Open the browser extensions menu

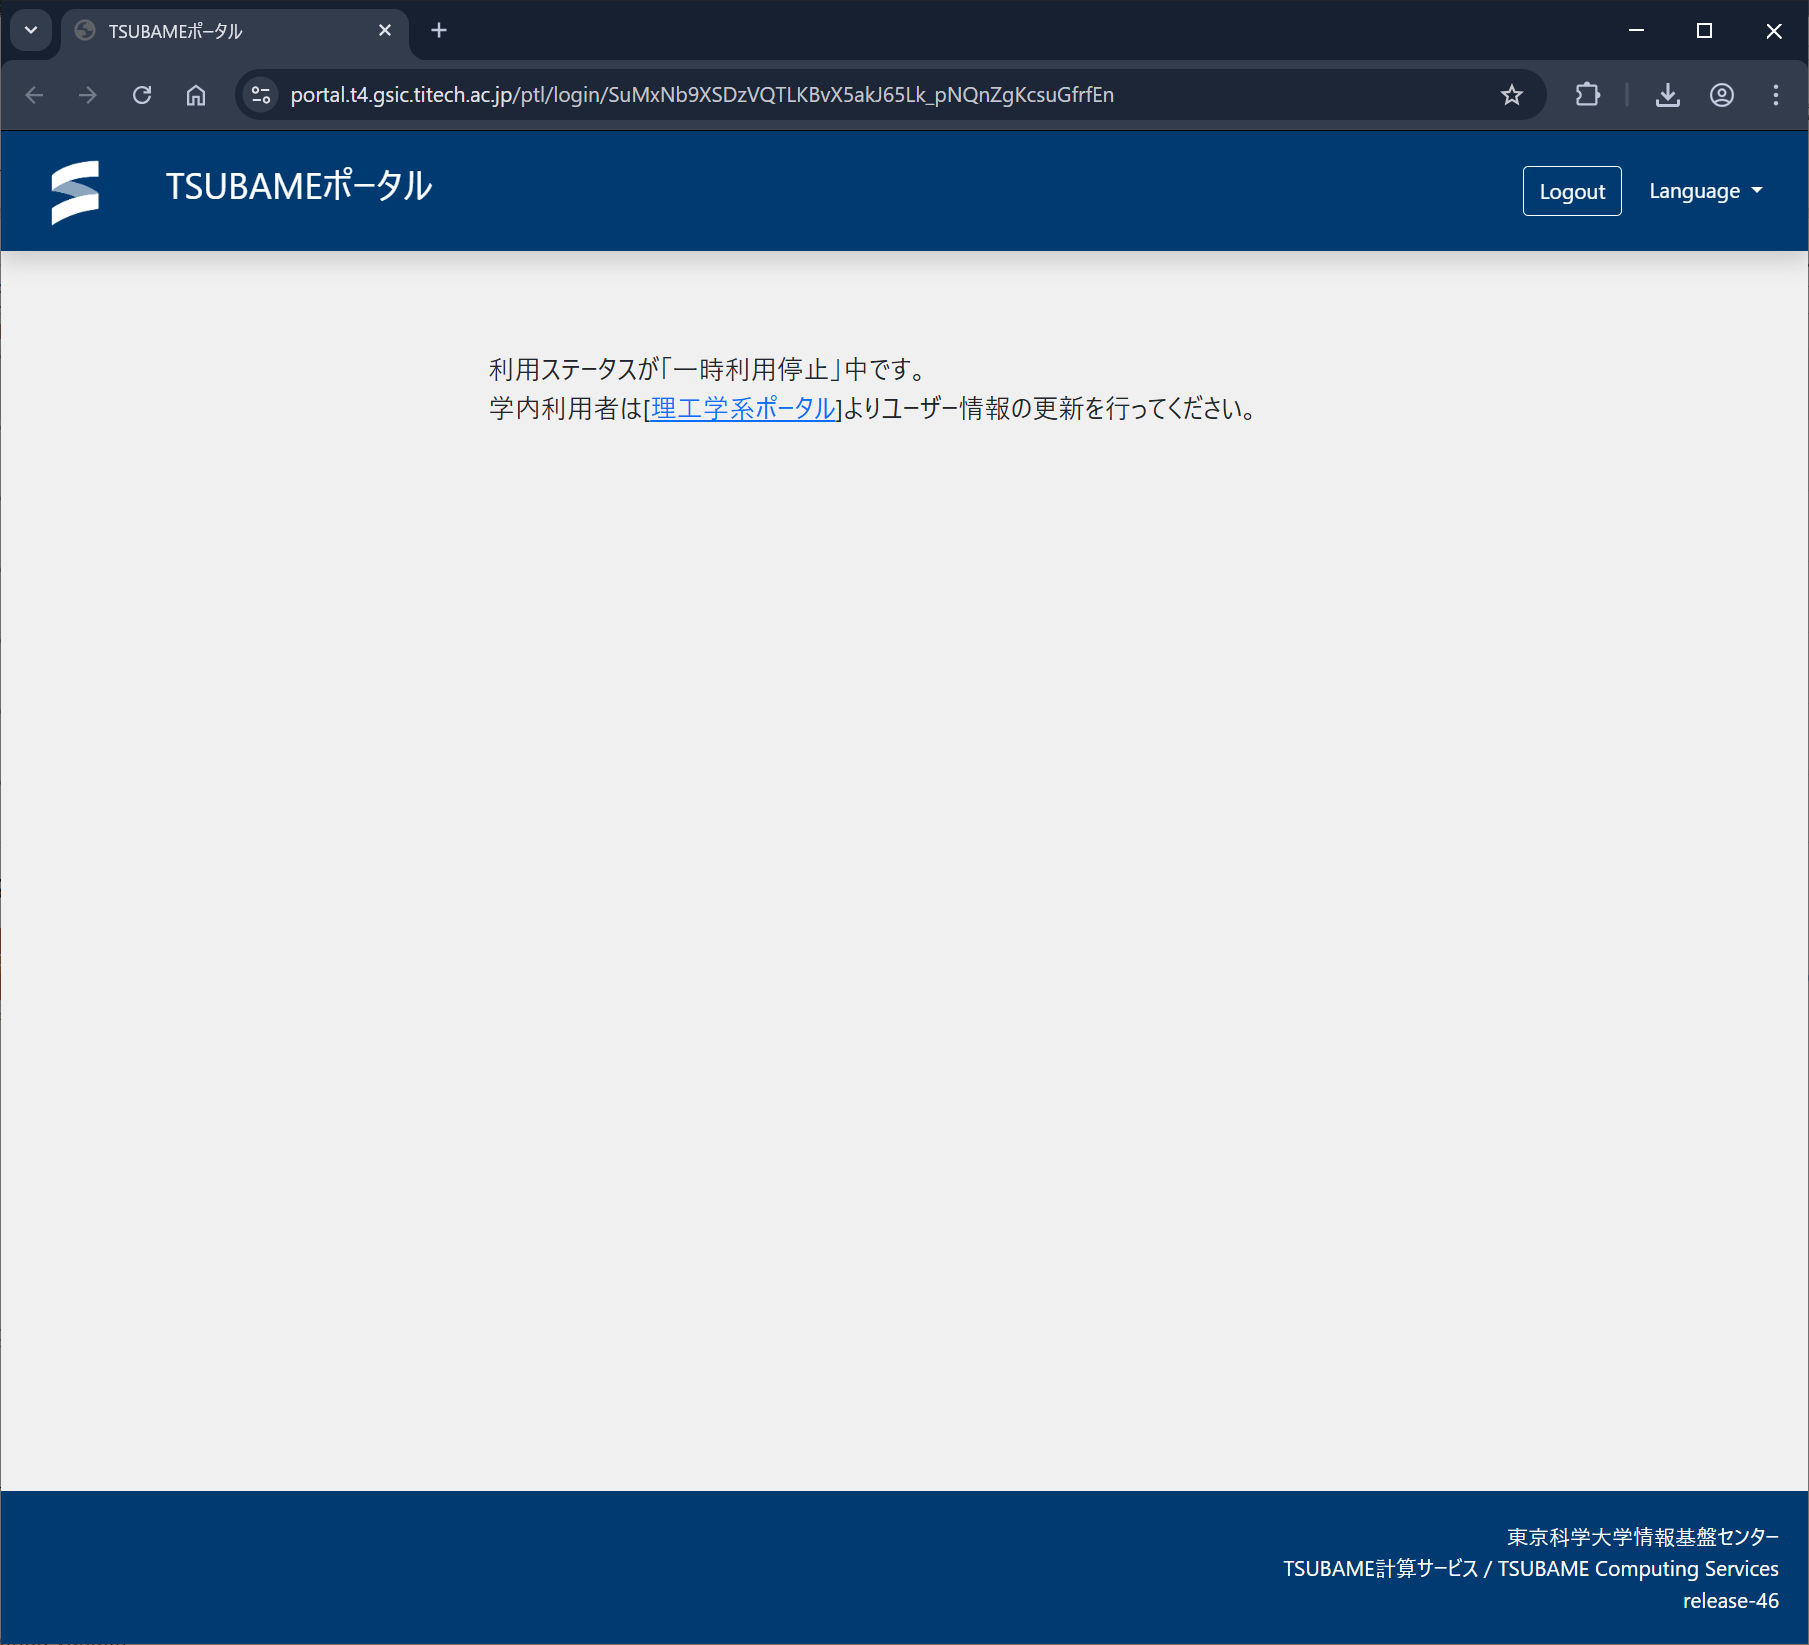[x=1587, y=95]
